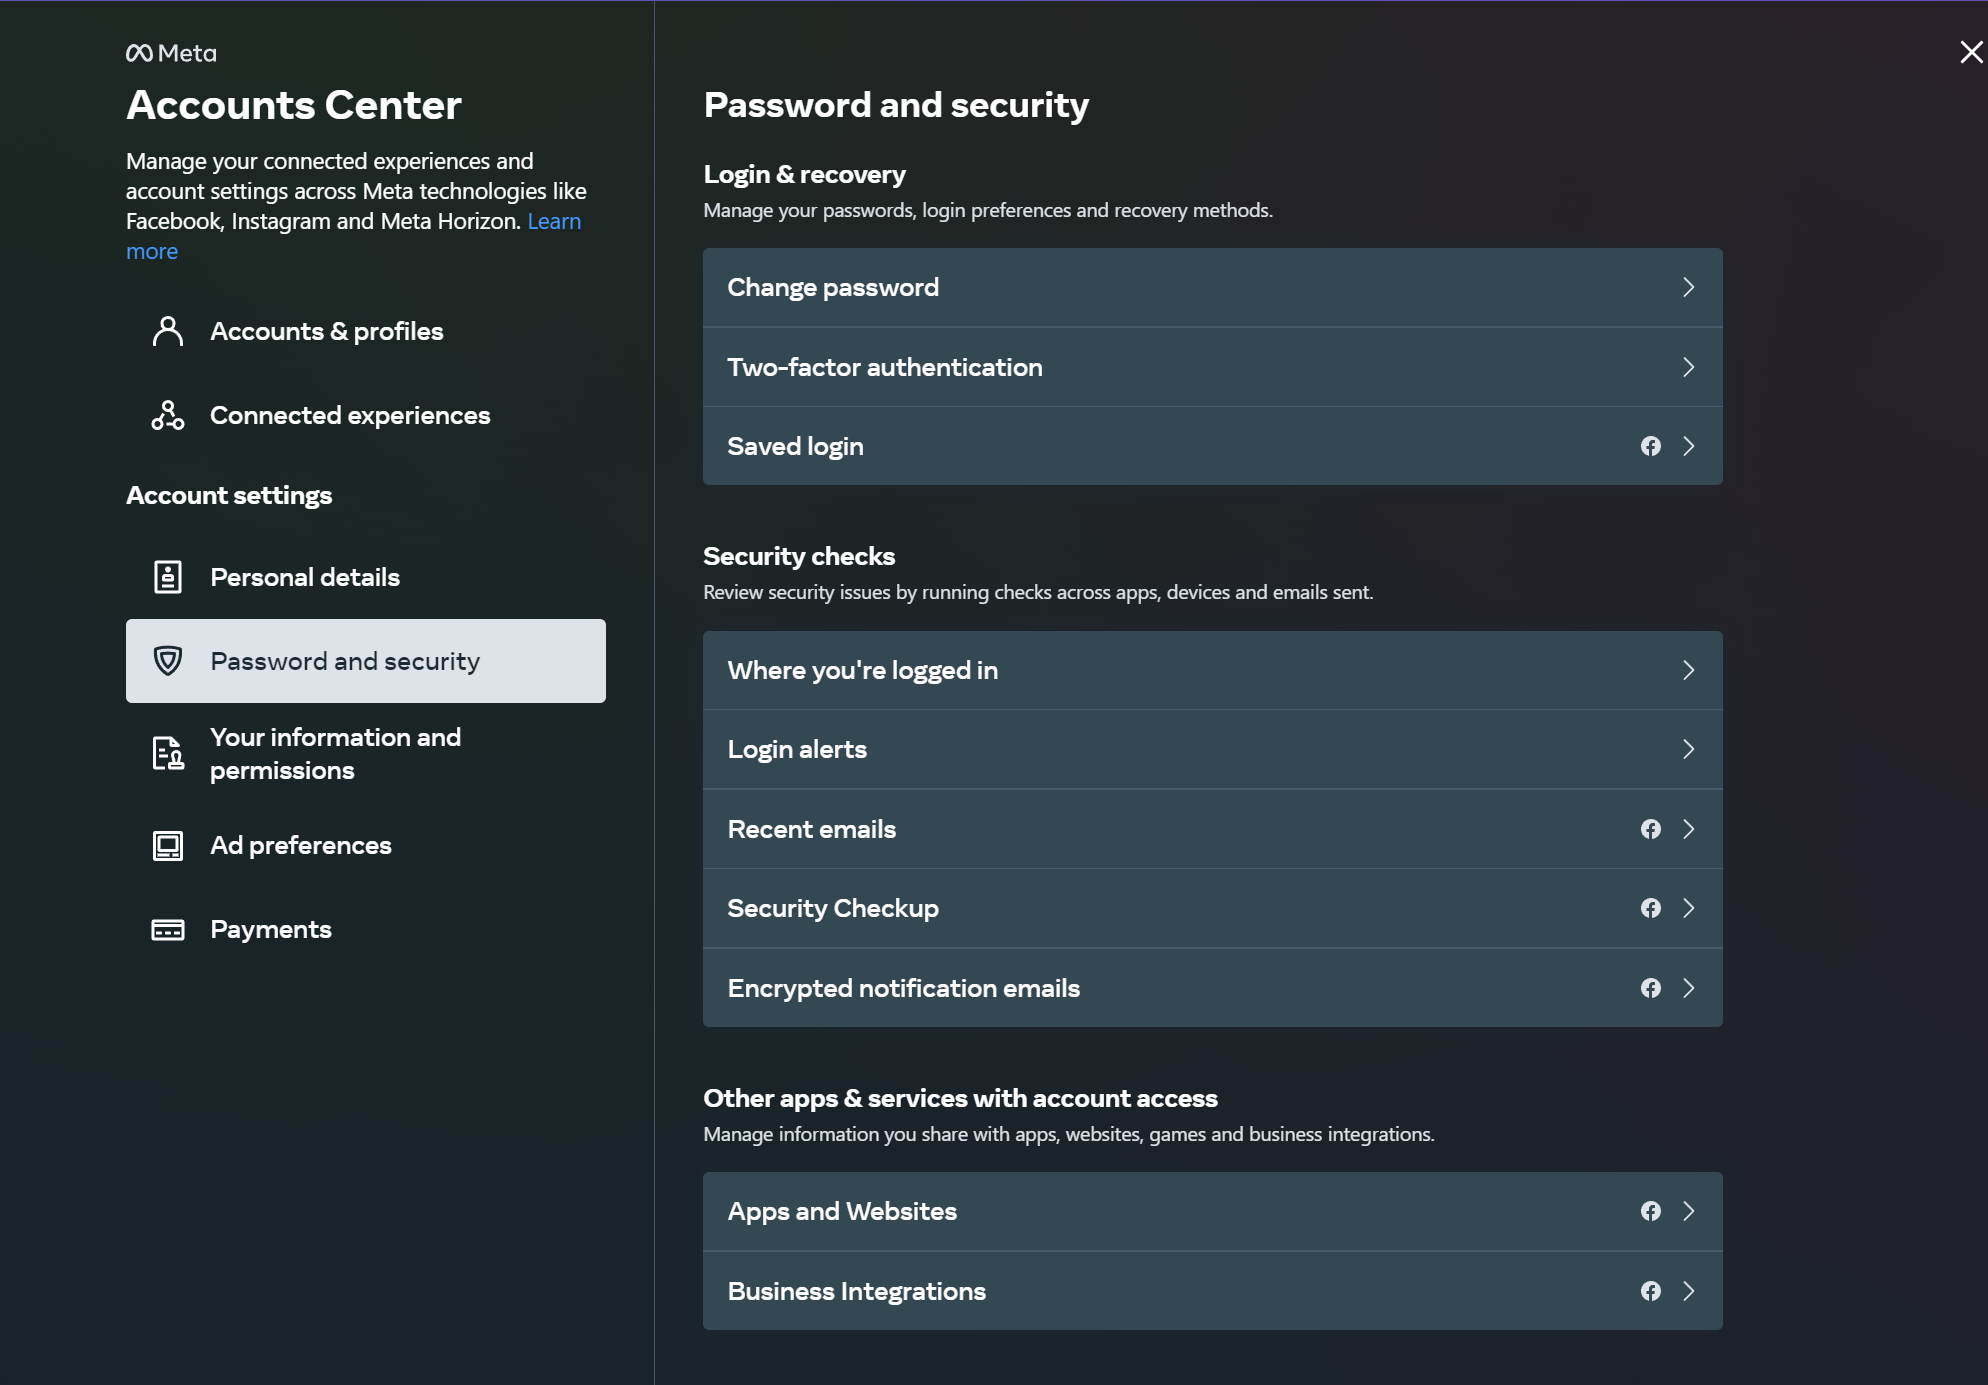Click the Accounts Center title
This screenshot has width=1988, height=1385.
tap(294, 105)
